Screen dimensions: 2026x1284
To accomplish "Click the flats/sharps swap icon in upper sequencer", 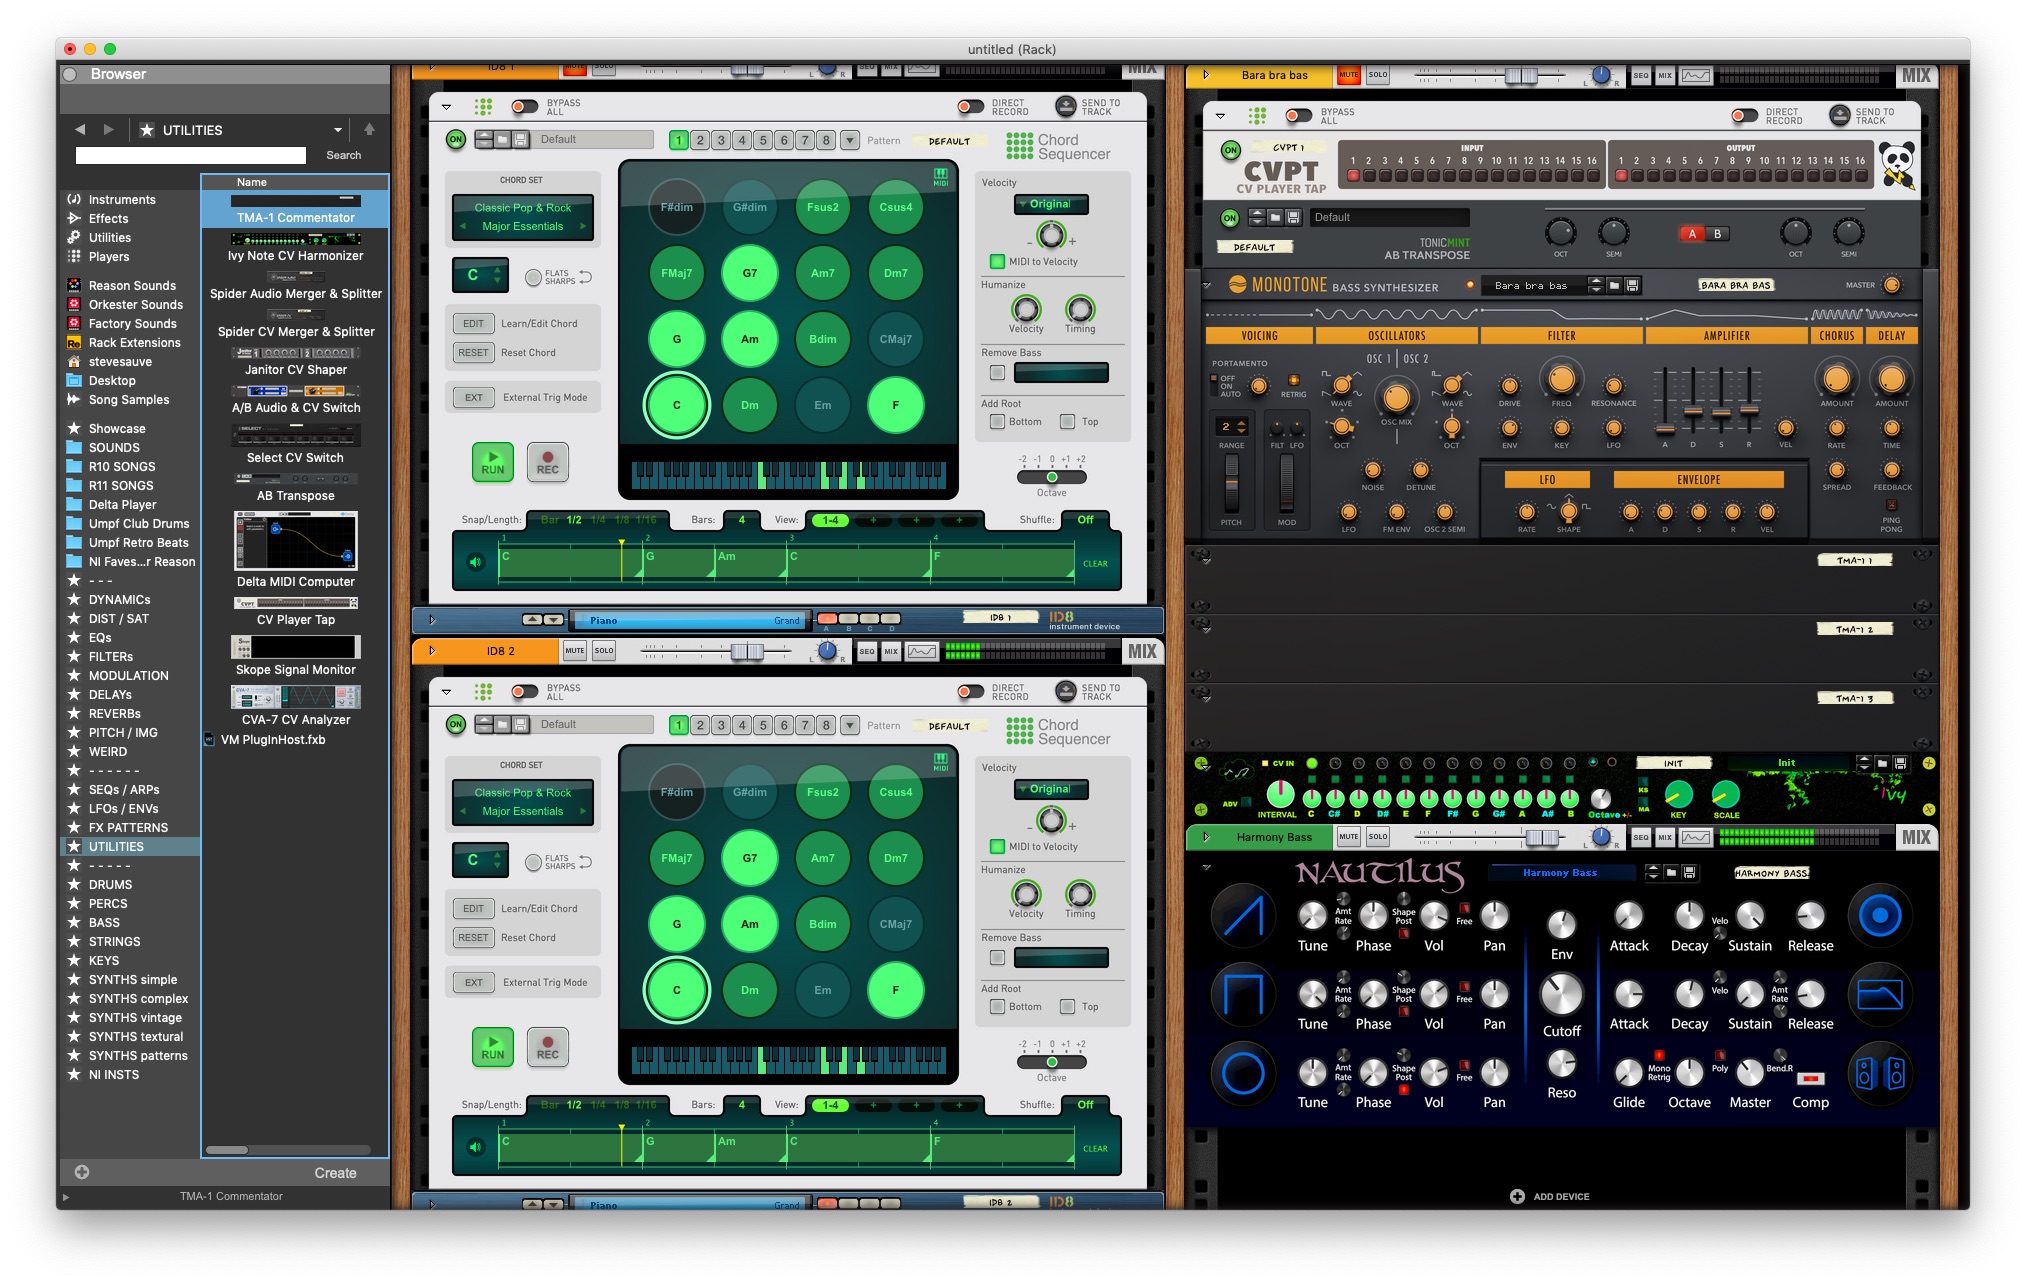I will [x=586, y=277].
